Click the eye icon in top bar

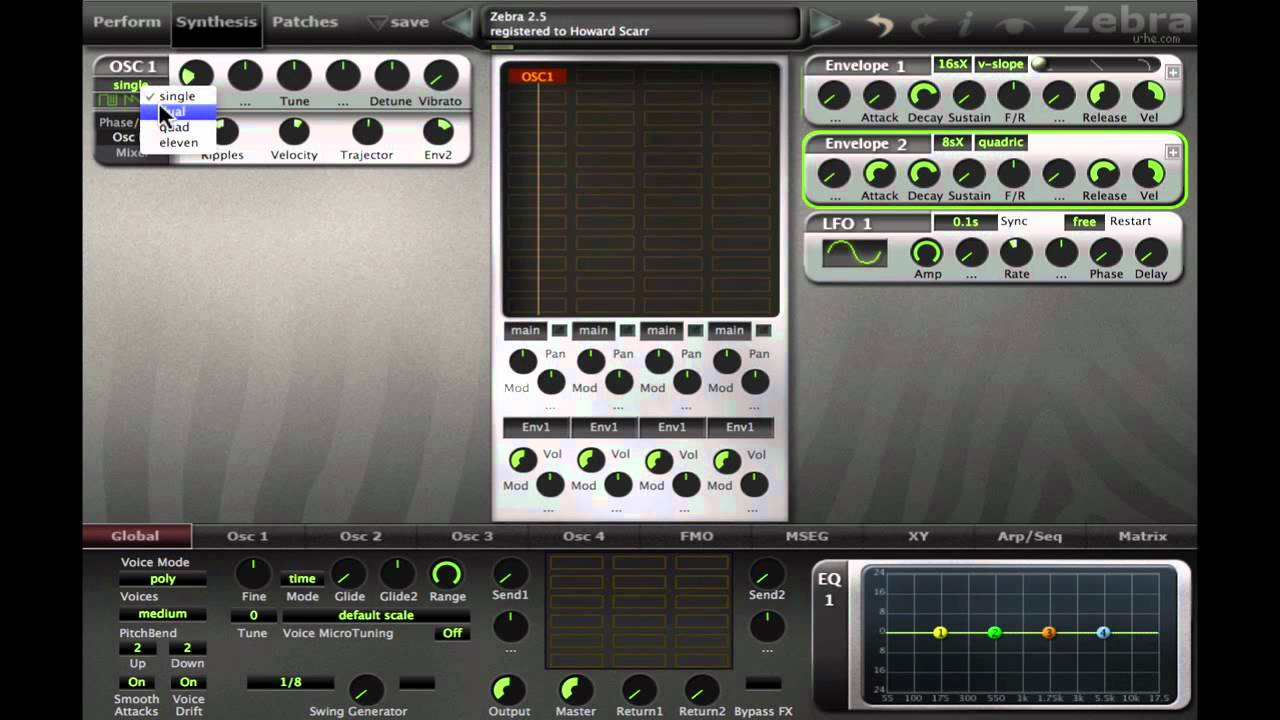click(1014, 24)
